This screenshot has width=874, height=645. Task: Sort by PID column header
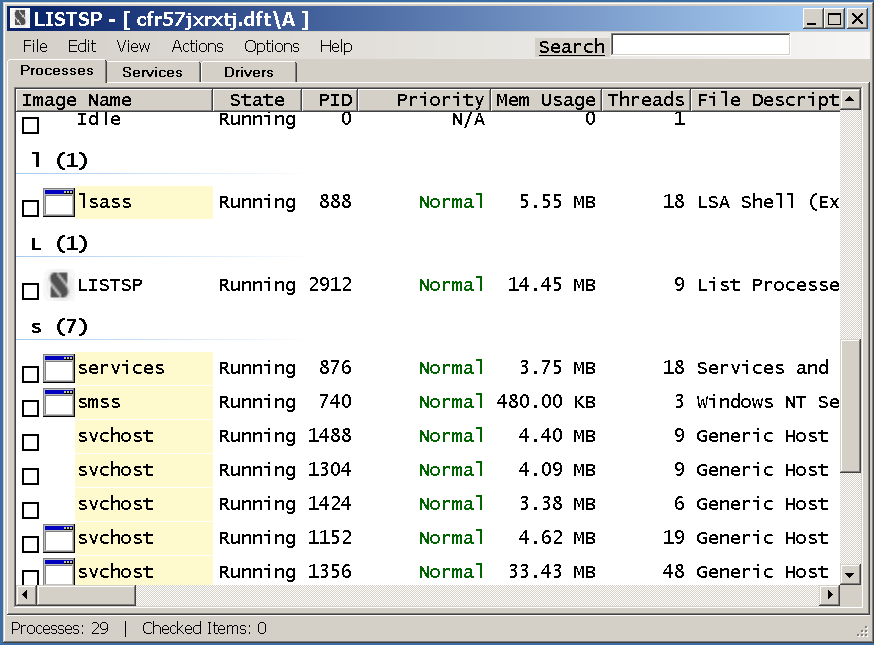[329, 100]
